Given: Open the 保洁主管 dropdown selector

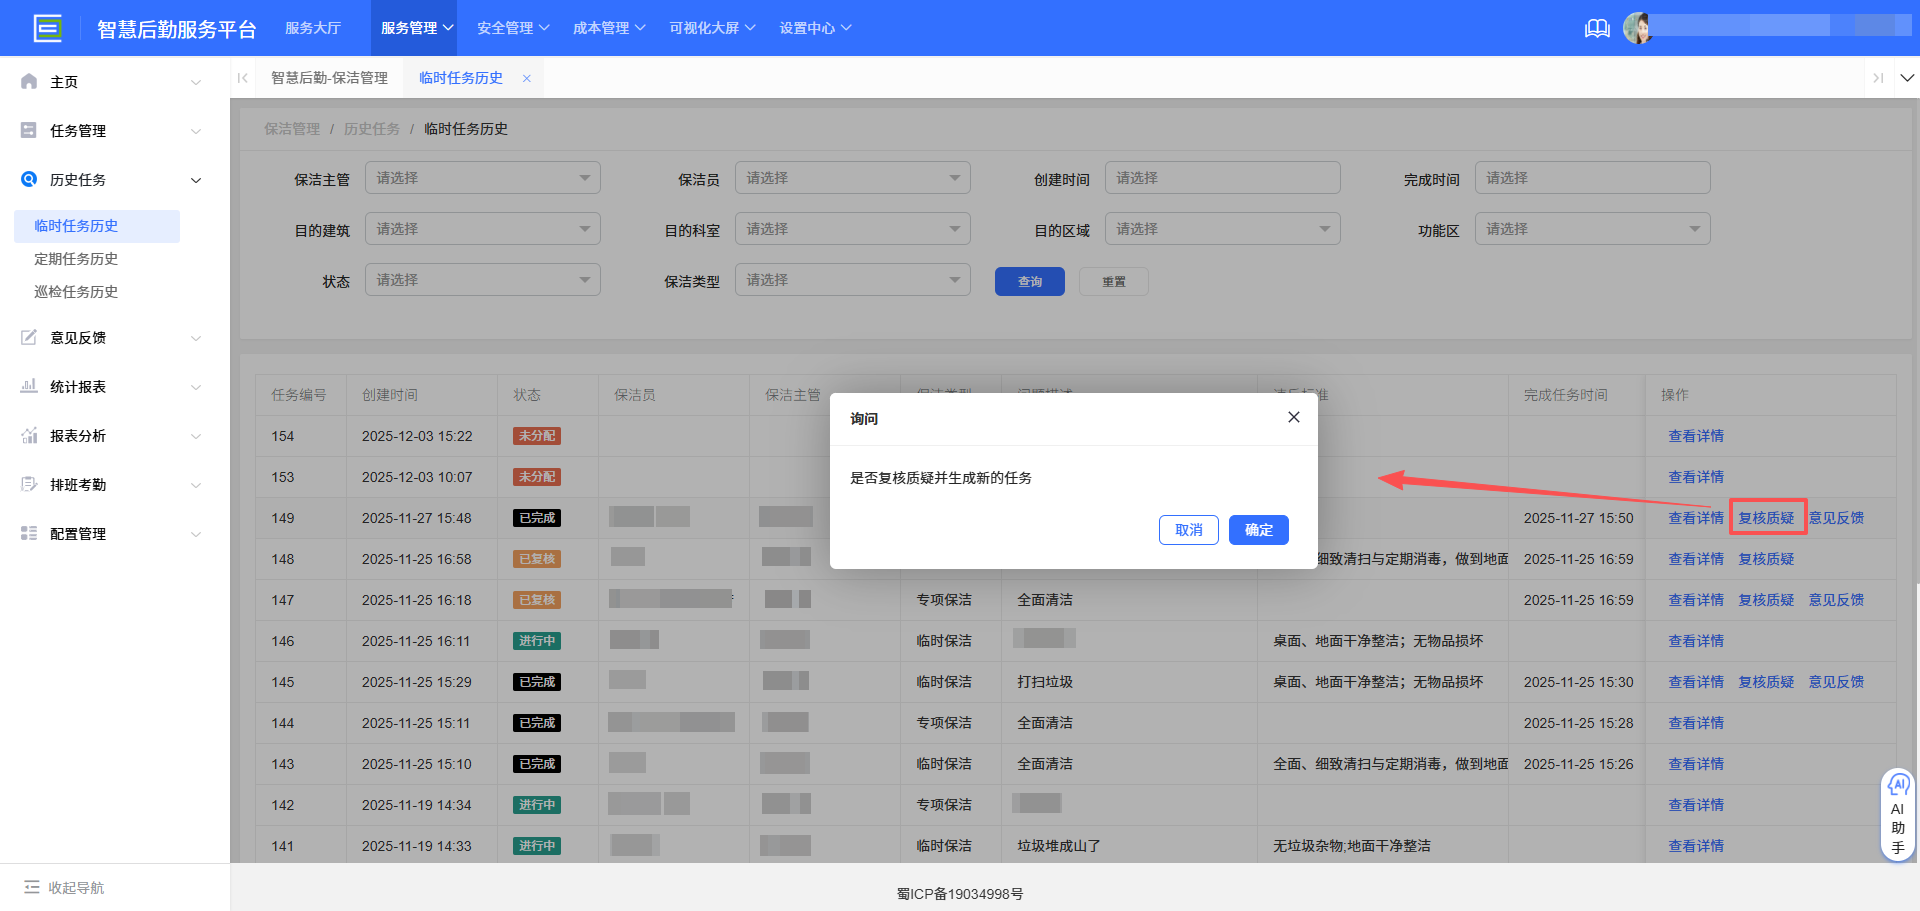Looking at the screenshot, I should 482,177.
